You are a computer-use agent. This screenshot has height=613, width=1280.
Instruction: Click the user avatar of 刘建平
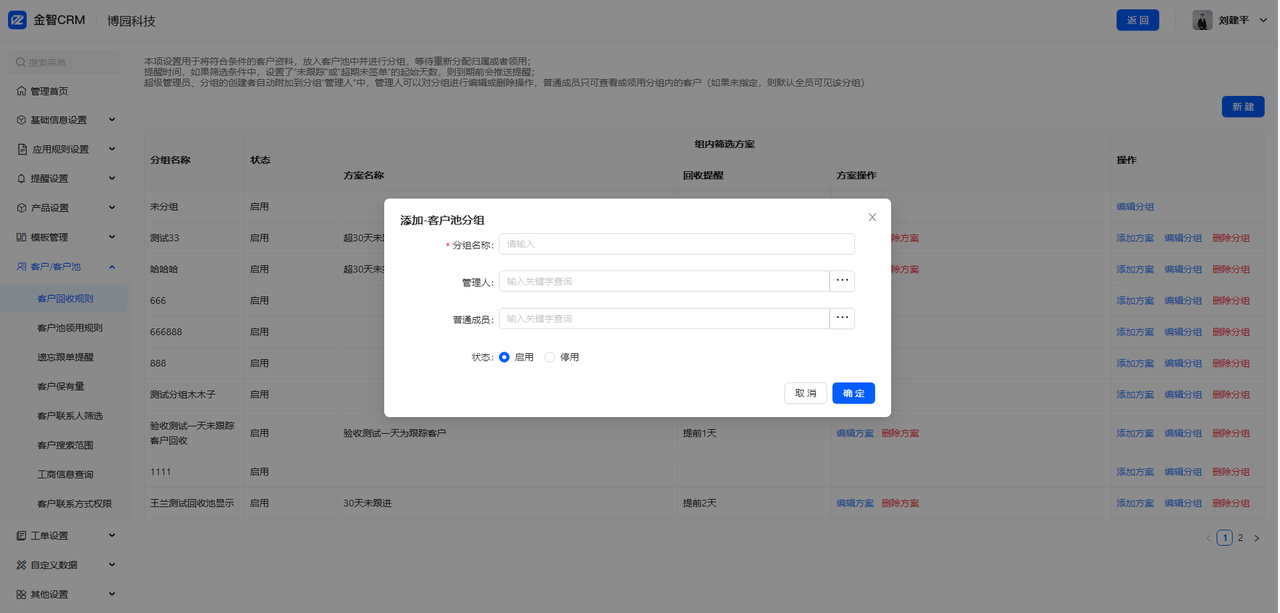(1202, 20)
